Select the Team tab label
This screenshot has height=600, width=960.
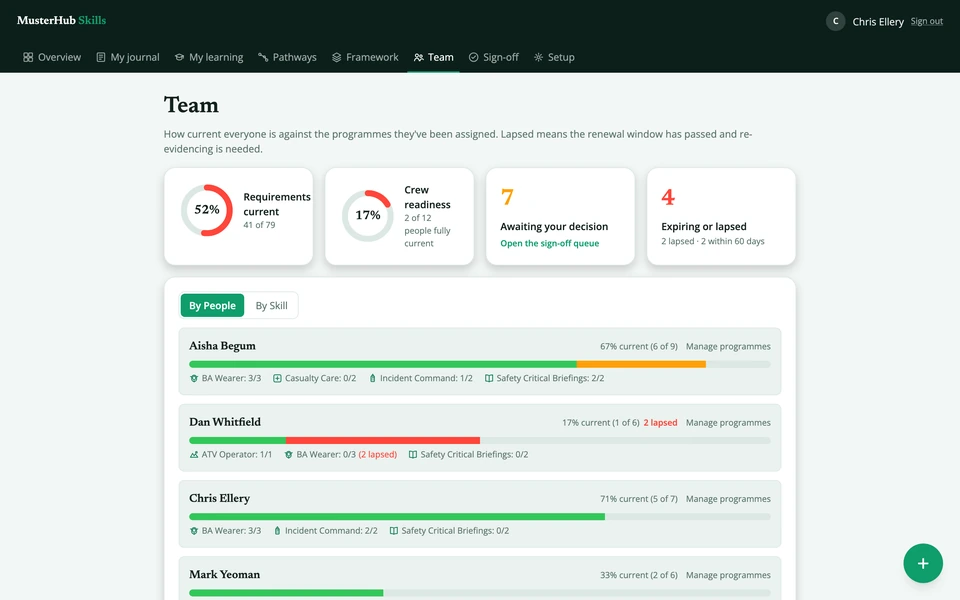[441, 57]
